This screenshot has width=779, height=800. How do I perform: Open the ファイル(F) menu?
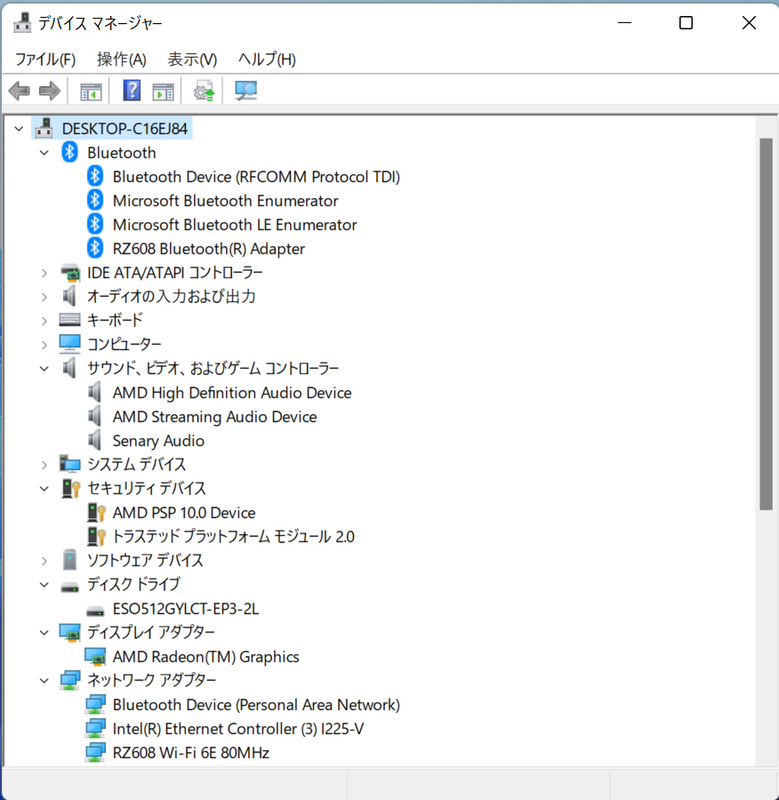(x=45, y=59)
